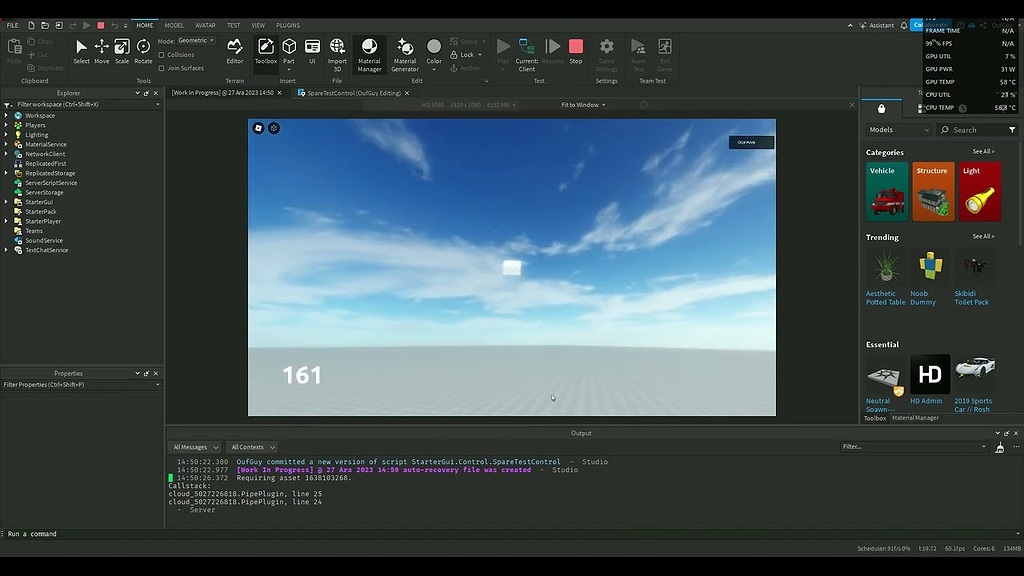The height and width of the screenshot is (576, 1024).
Task: Click the Roblox menu icon in viewport
Action: (258, 128)
